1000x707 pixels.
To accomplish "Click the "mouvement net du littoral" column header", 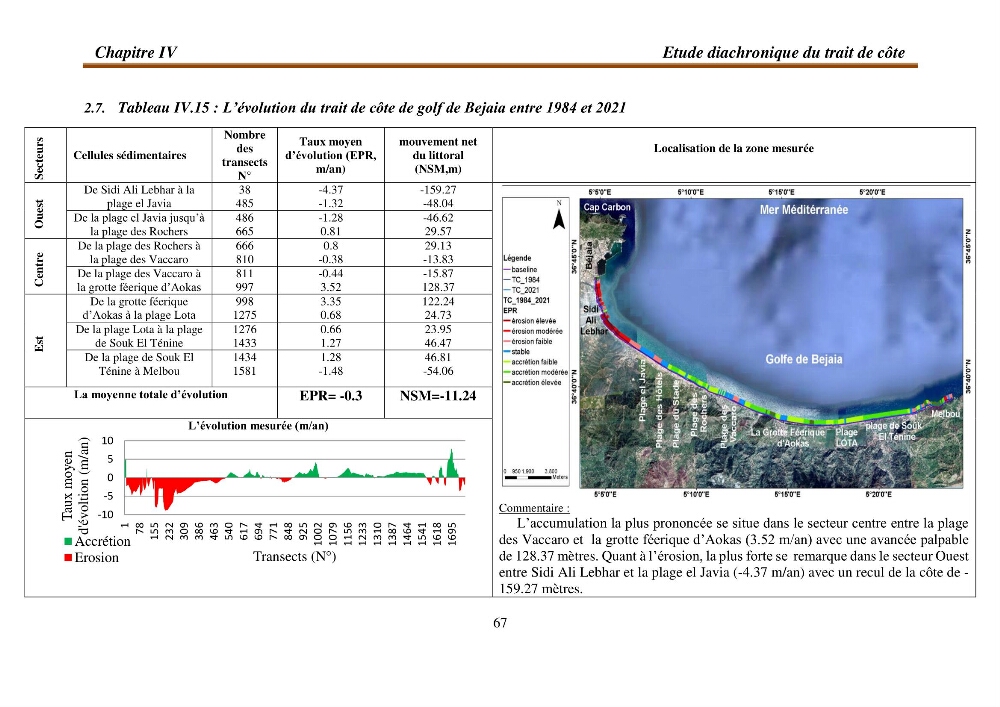I will click(x=438, y=155).
